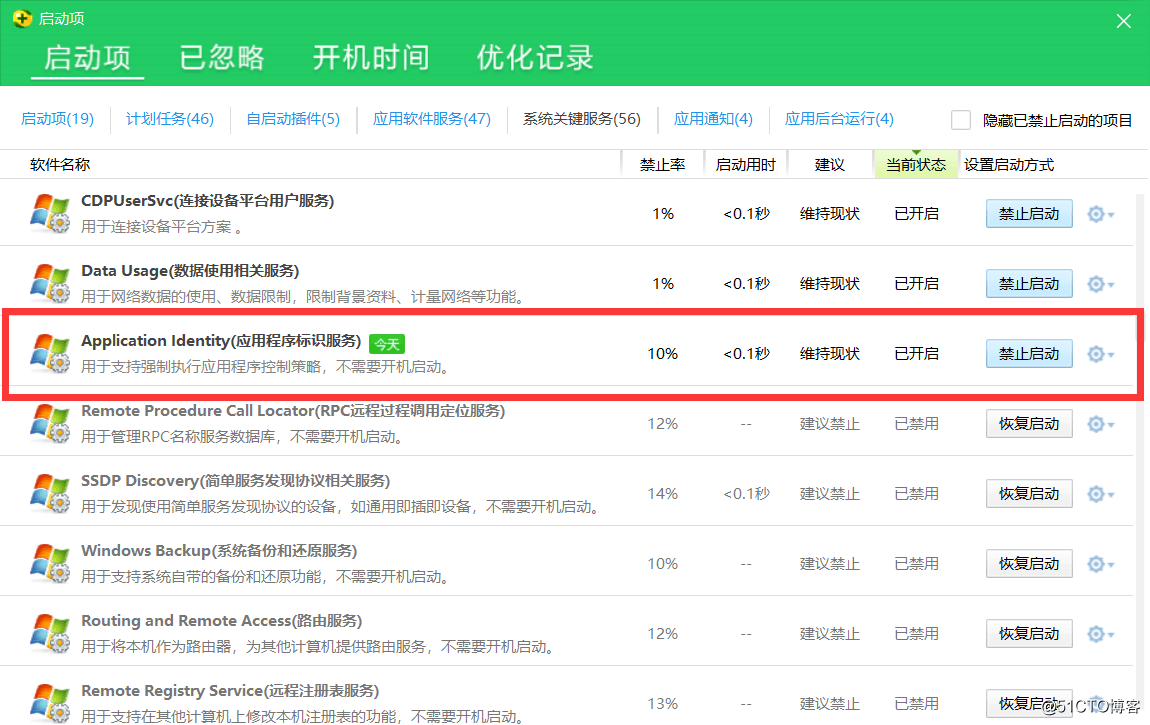Click the Data Usage service icon
The height and width of the screenshot is (725, 1150).
point(50,283)
